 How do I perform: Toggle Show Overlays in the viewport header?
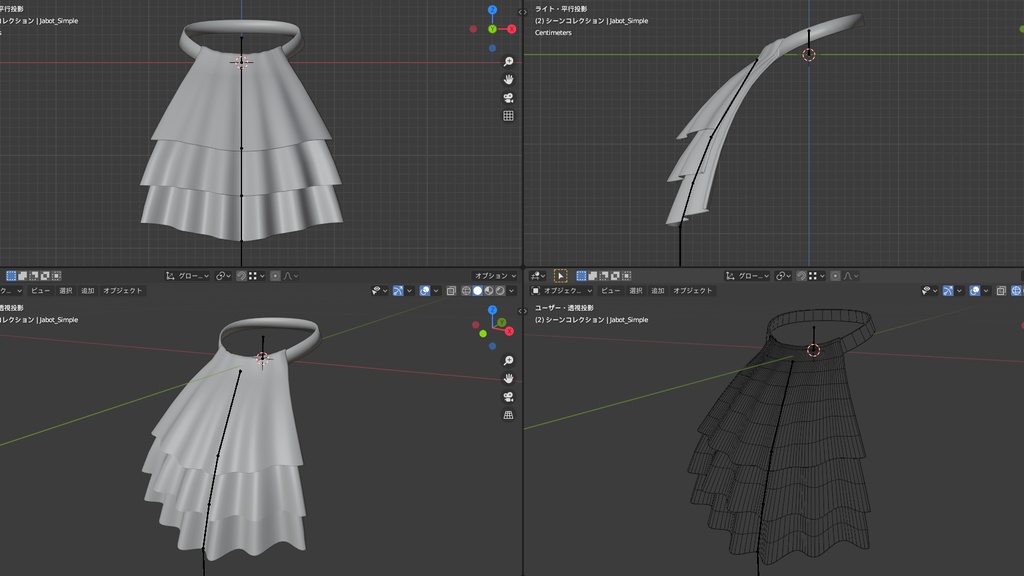tap(424, 291)
